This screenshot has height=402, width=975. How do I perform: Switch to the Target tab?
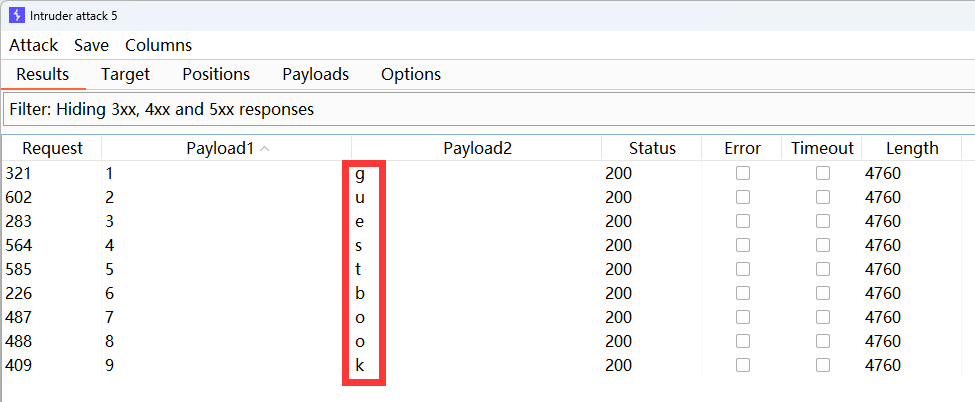pos(125,74)
